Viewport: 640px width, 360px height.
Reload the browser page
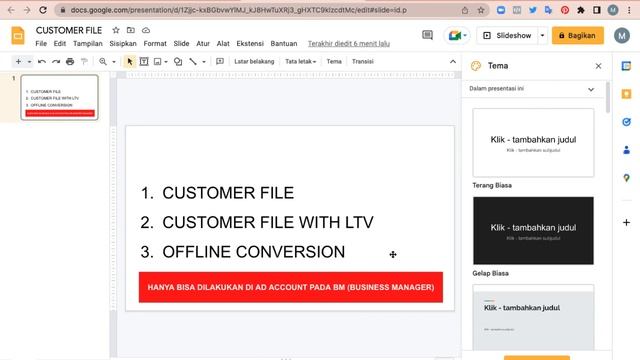coord(43,10)
